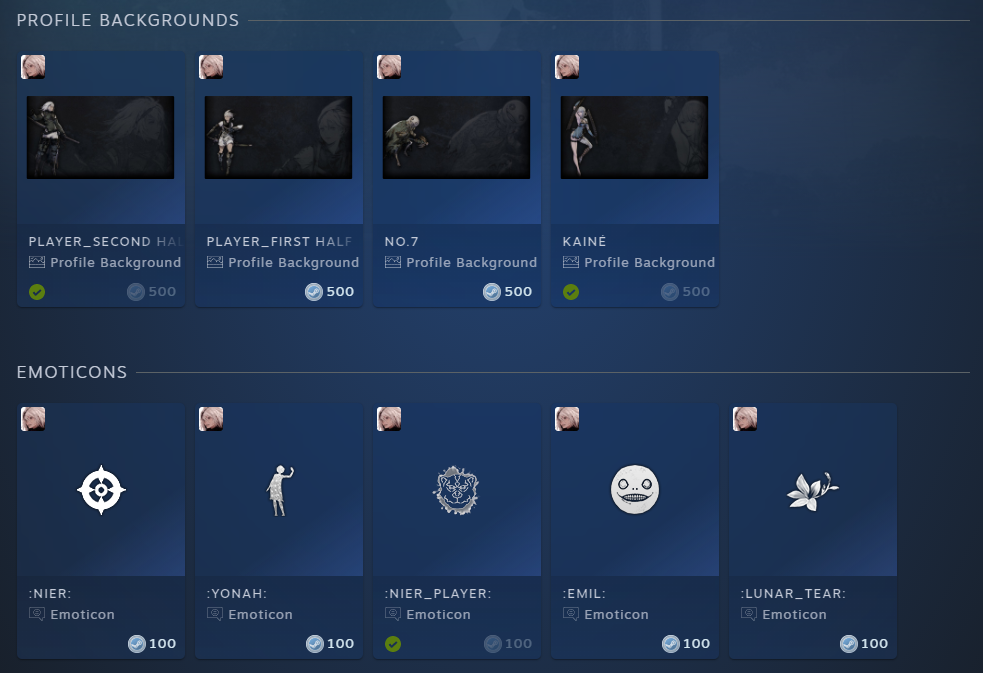
Task: Open the NO.7 profile background thumbnail
Action: click(x=456, y=137)
